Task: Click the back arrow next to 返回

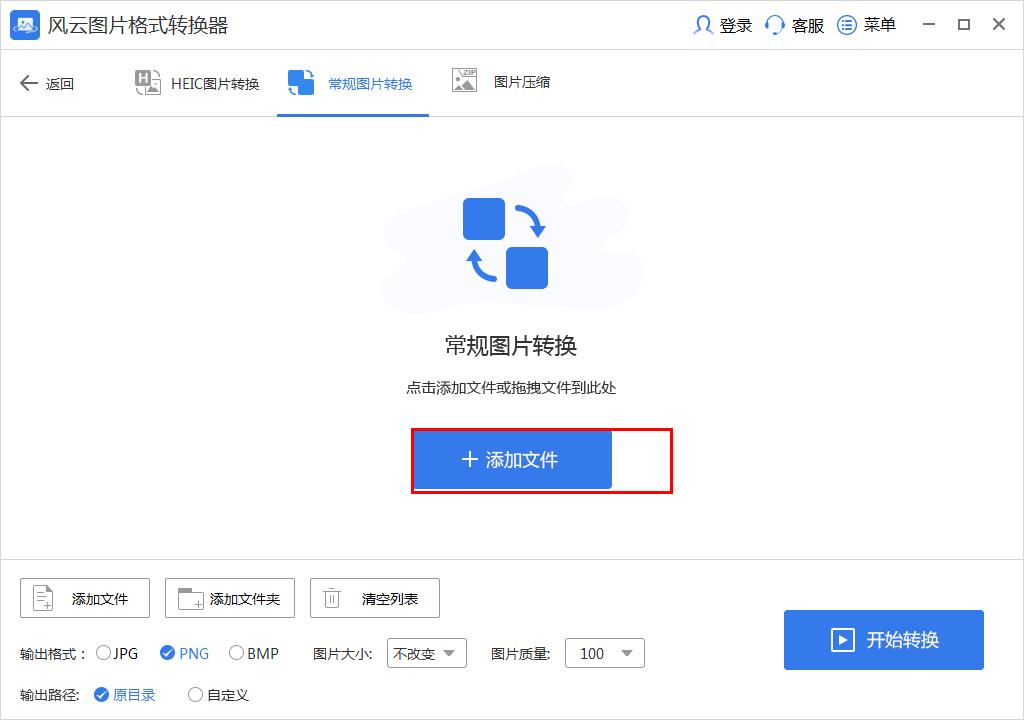Action: [29, 84]
